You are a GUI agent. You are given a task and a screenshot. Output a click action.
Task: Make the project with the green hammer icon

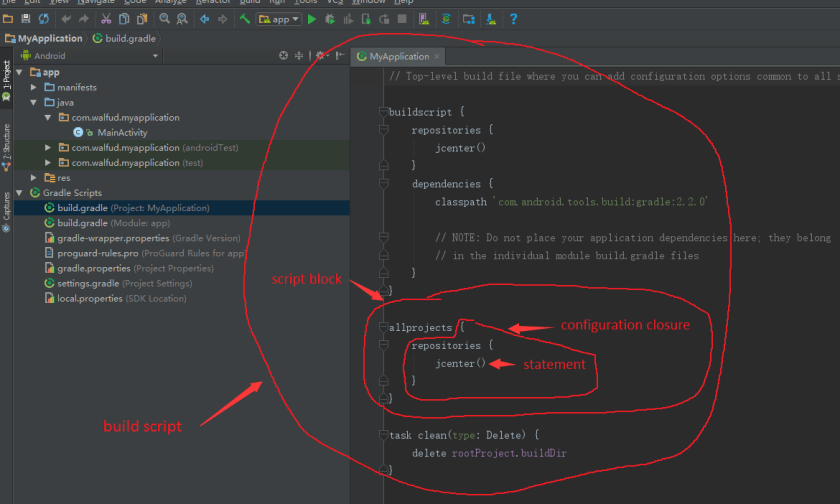click(245, 19)
